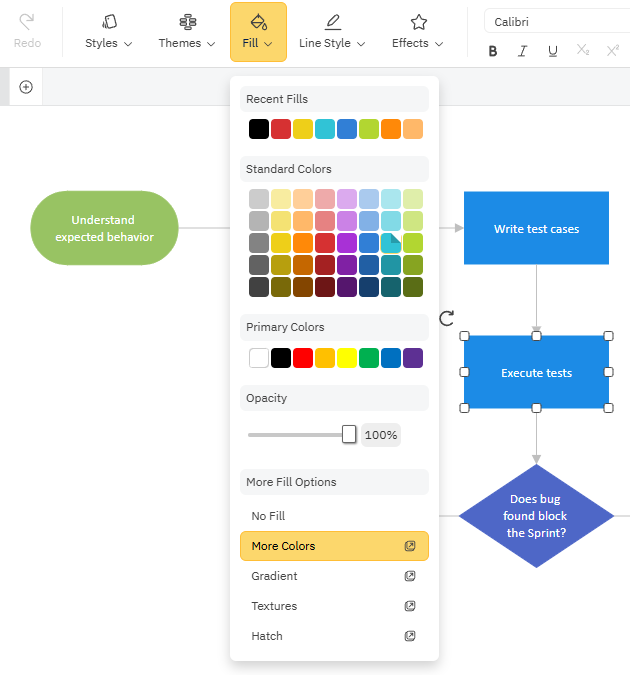Select the Gradient fill option
The height and width of the screenshot is (675, 630).
pyautogui.click(x=274, y=576)
